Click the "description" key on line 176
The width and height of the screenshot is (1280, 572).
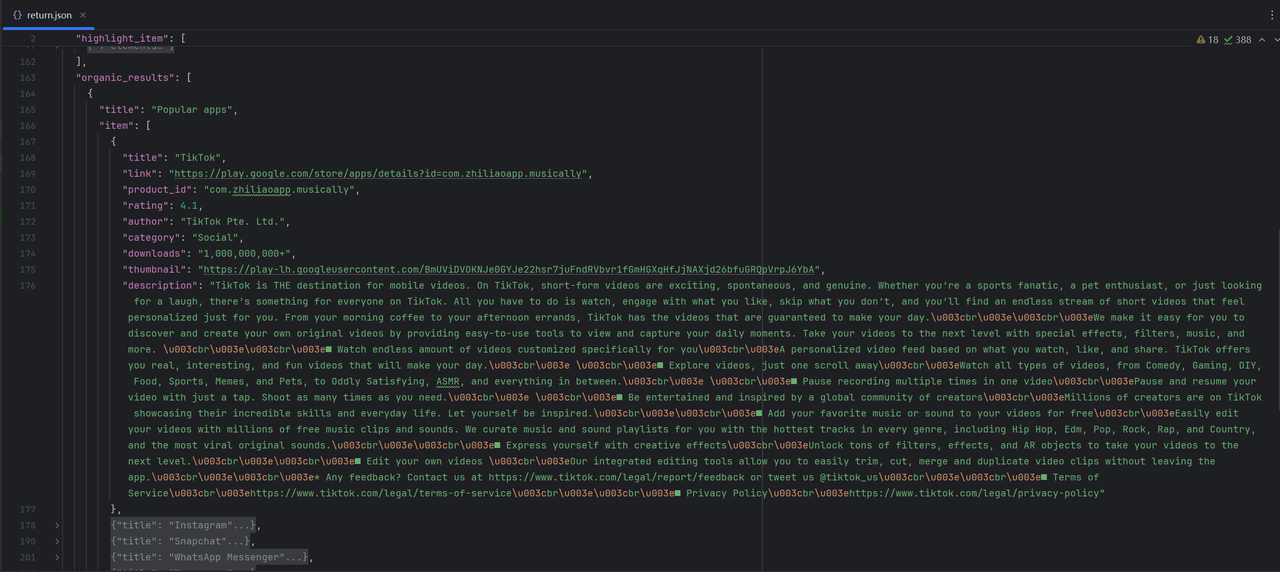pyautogui.click(x=160, y=286)
